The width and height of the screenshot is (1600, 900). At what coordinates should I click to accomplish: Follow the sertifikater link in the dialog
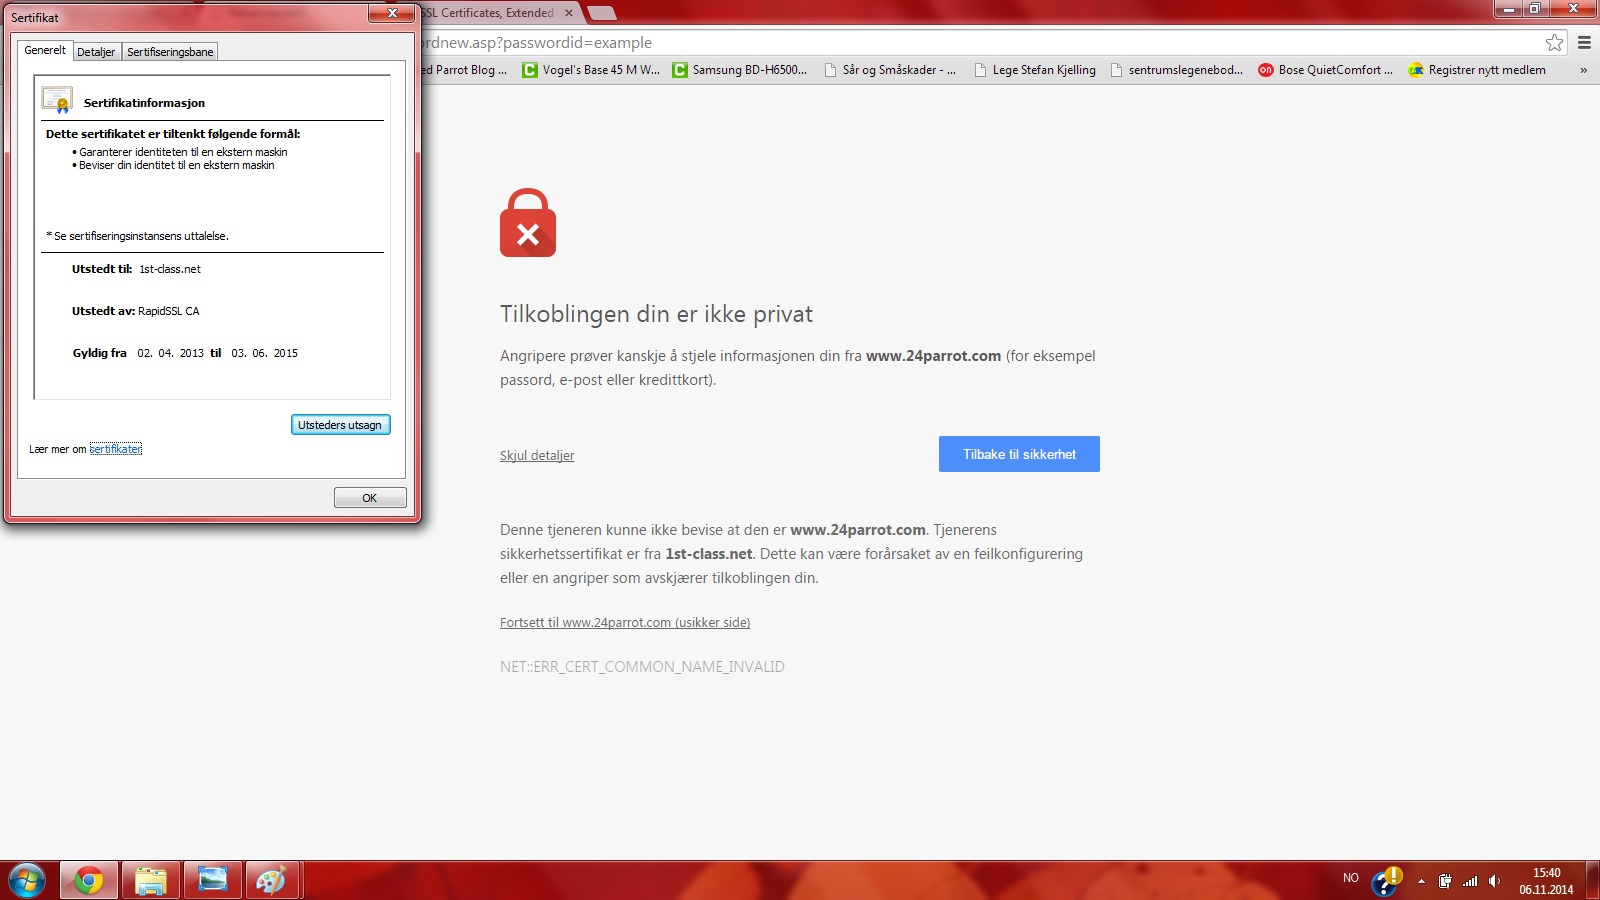pos(116,449)
